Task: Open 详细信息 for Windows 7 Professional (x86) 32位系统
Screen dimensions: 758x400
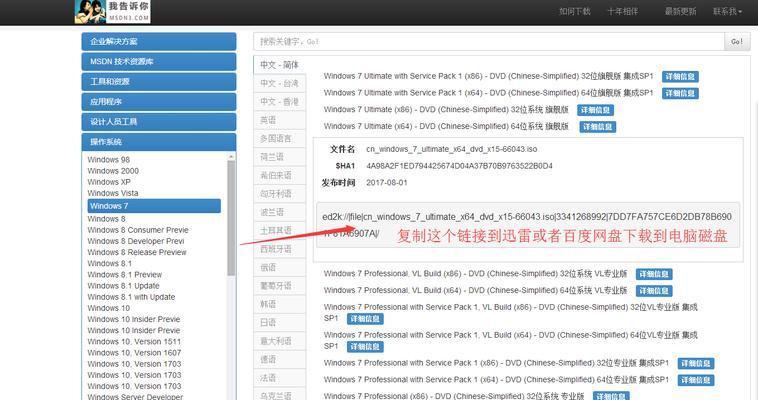Action: 611,396
